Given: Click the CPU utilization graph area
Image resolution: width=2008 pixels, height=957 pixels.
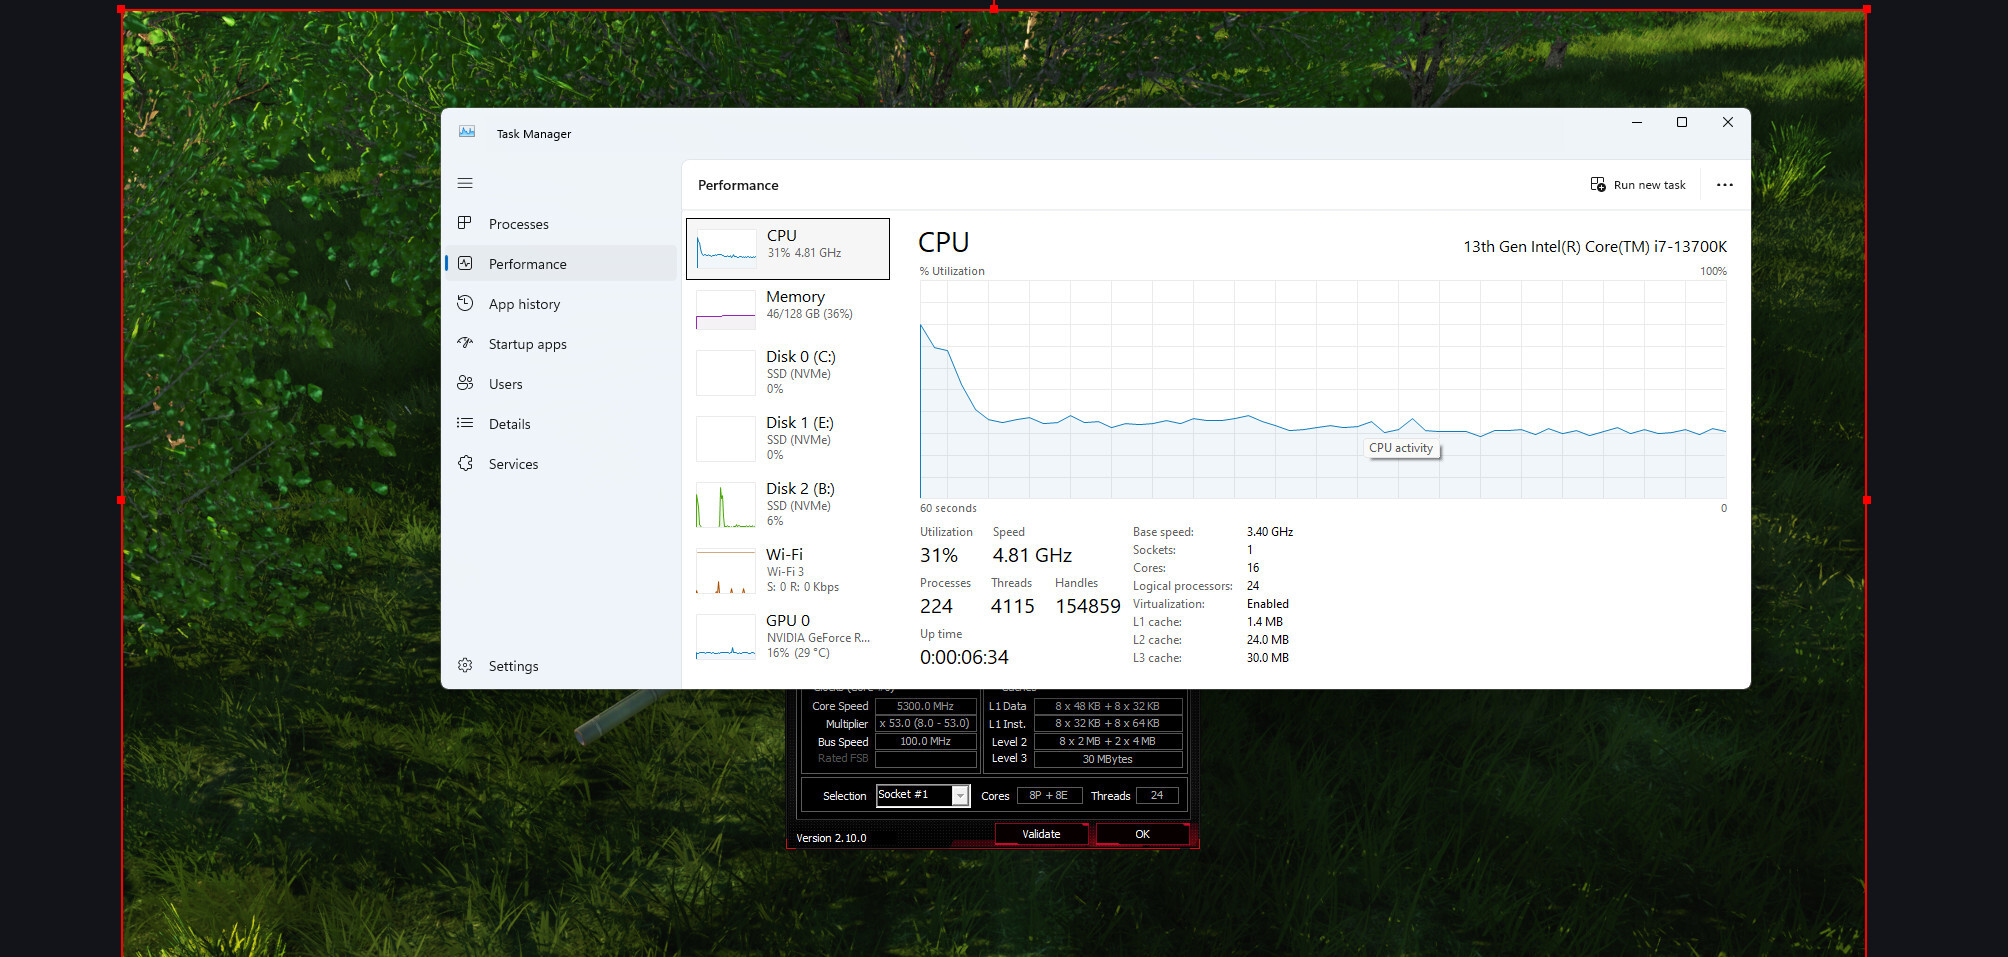Looking at the screenshot, I should click(1323, 389).
